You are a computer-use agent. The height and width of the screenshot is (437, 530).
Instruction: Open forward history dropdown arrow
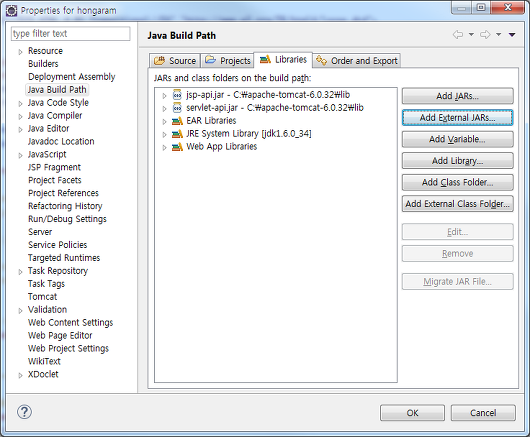(499, 34)
